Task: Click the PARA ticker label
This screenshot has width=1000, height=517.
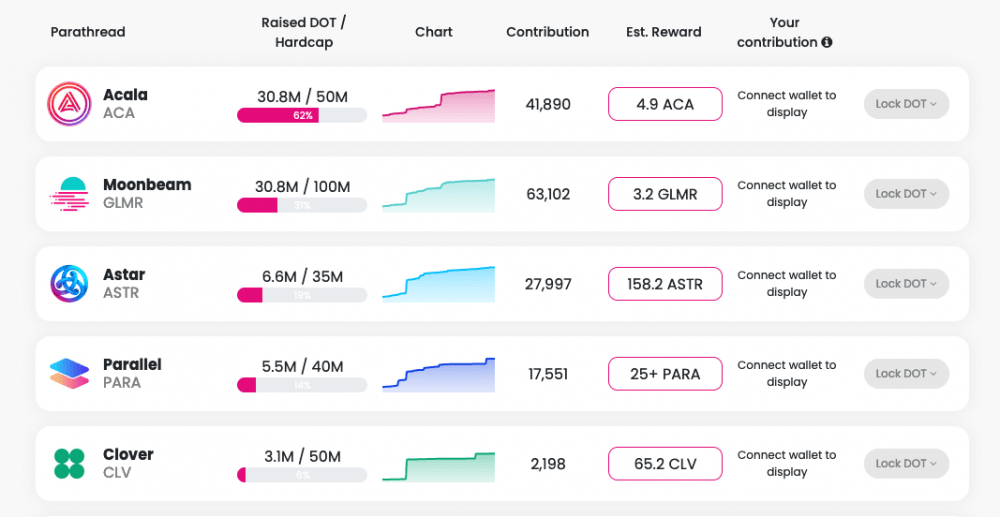Action: (122, 383)
